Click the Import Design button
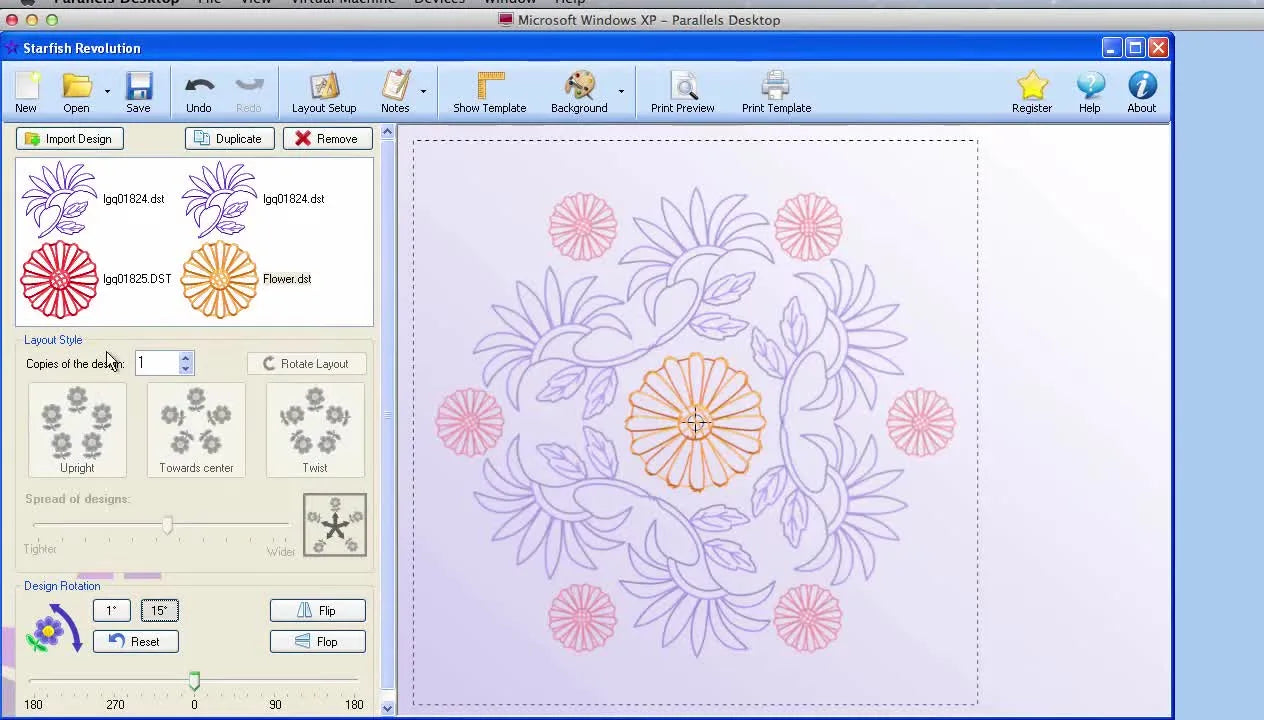 (x=69, y=139)
